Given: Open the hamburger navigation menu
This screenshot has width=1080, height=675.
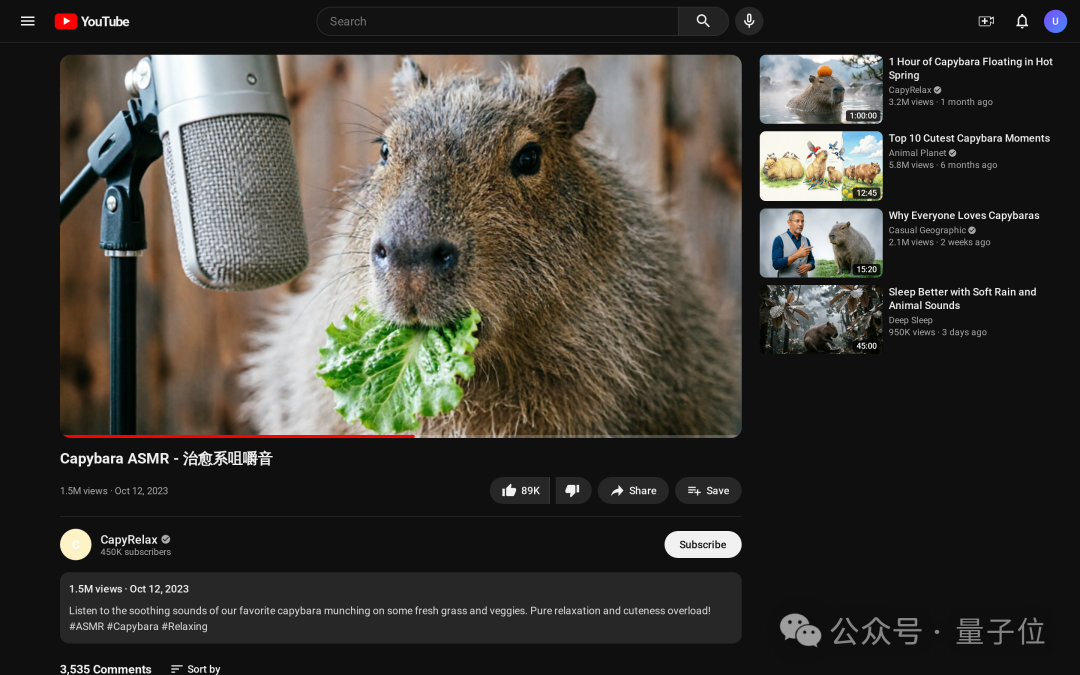Looking at the screenshot, I should click(x=27, y=21).
